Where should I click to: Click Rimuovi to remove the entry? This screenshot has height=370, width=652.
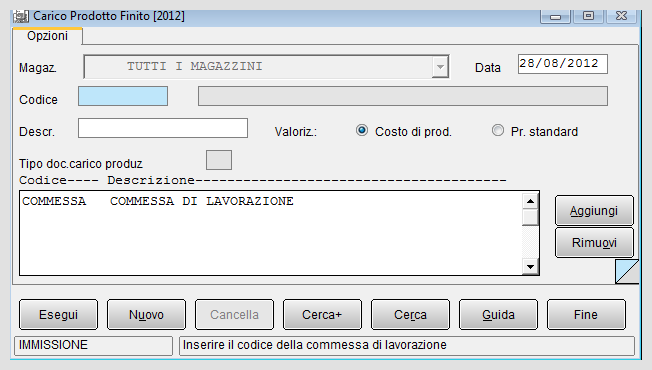pos(594,242)
